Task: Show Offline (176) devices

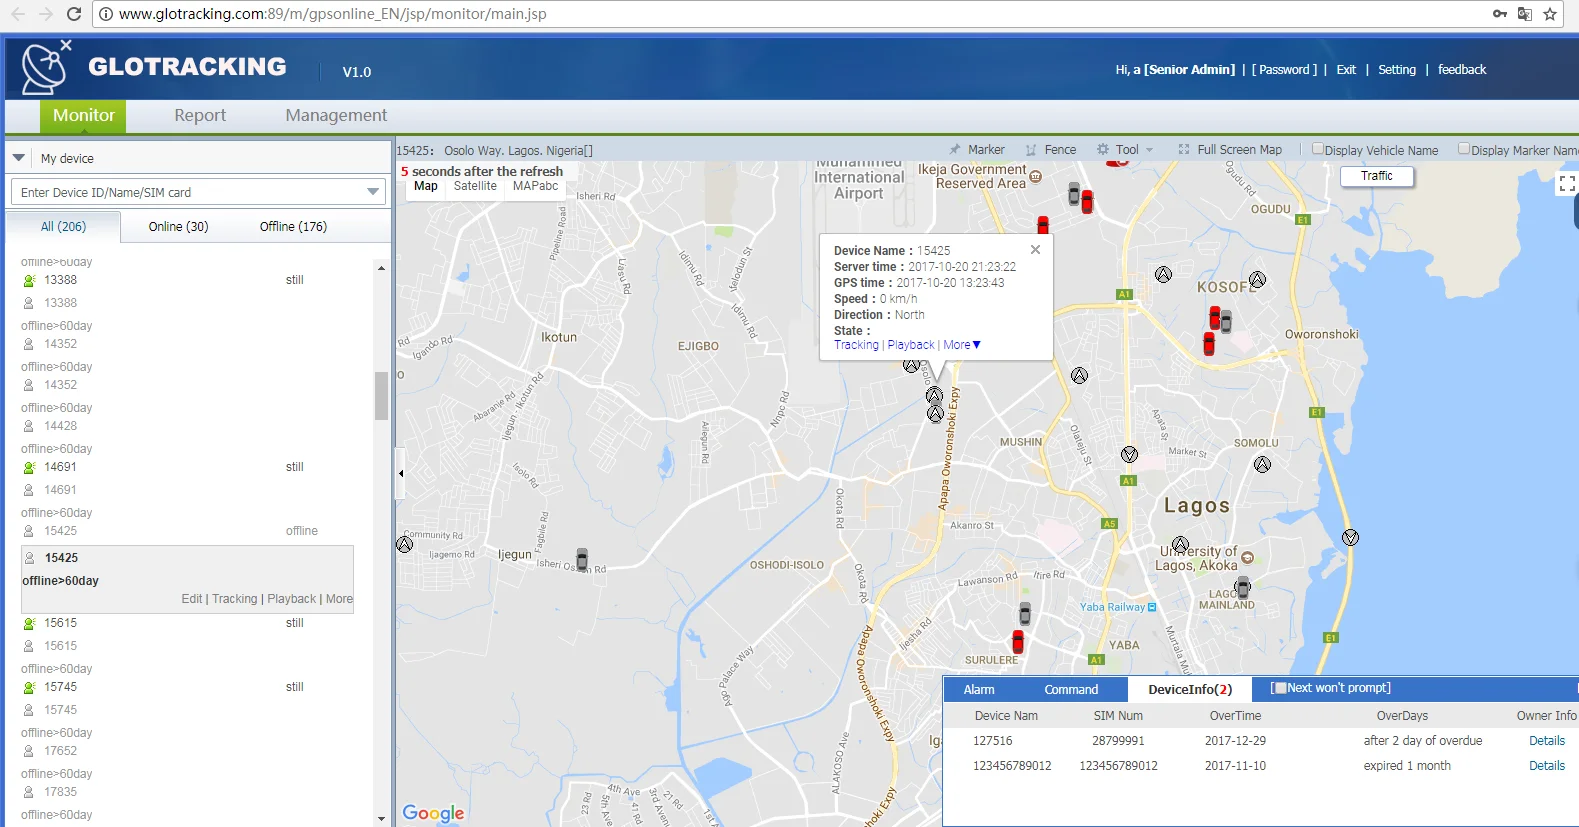Action: point(293,227)
